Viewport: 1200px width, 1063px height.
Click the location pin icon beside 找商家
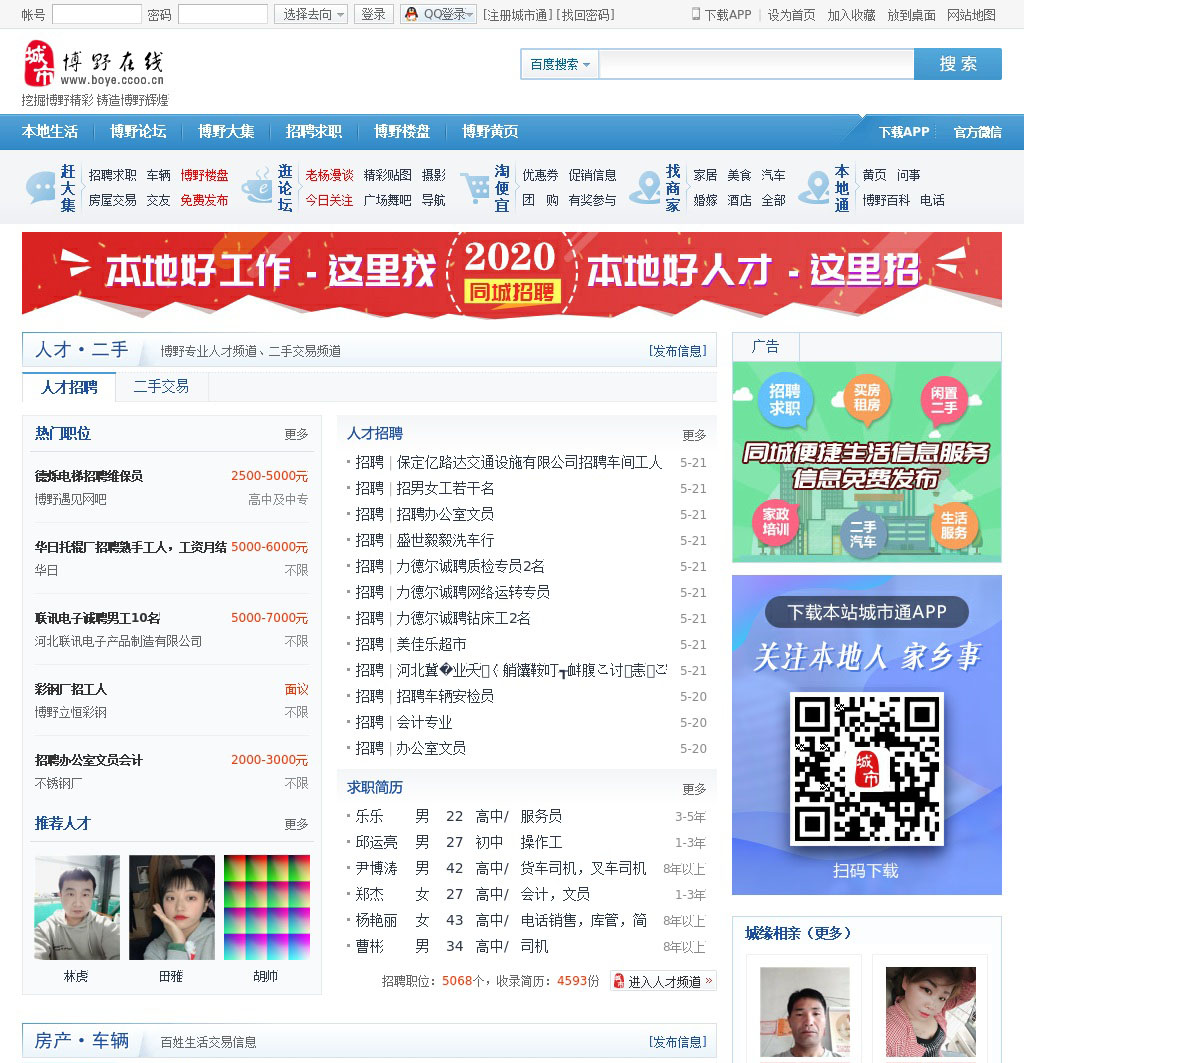click(x=645, y=188)
